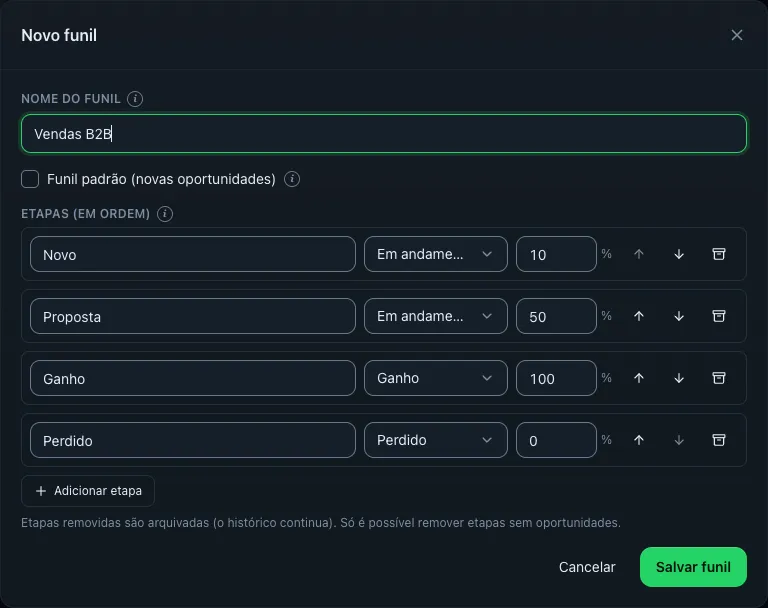This screenshot has width=768, height=608.
Task: Open Perdido status dropdown in Perdido row
Action: [x=435, y=440]
